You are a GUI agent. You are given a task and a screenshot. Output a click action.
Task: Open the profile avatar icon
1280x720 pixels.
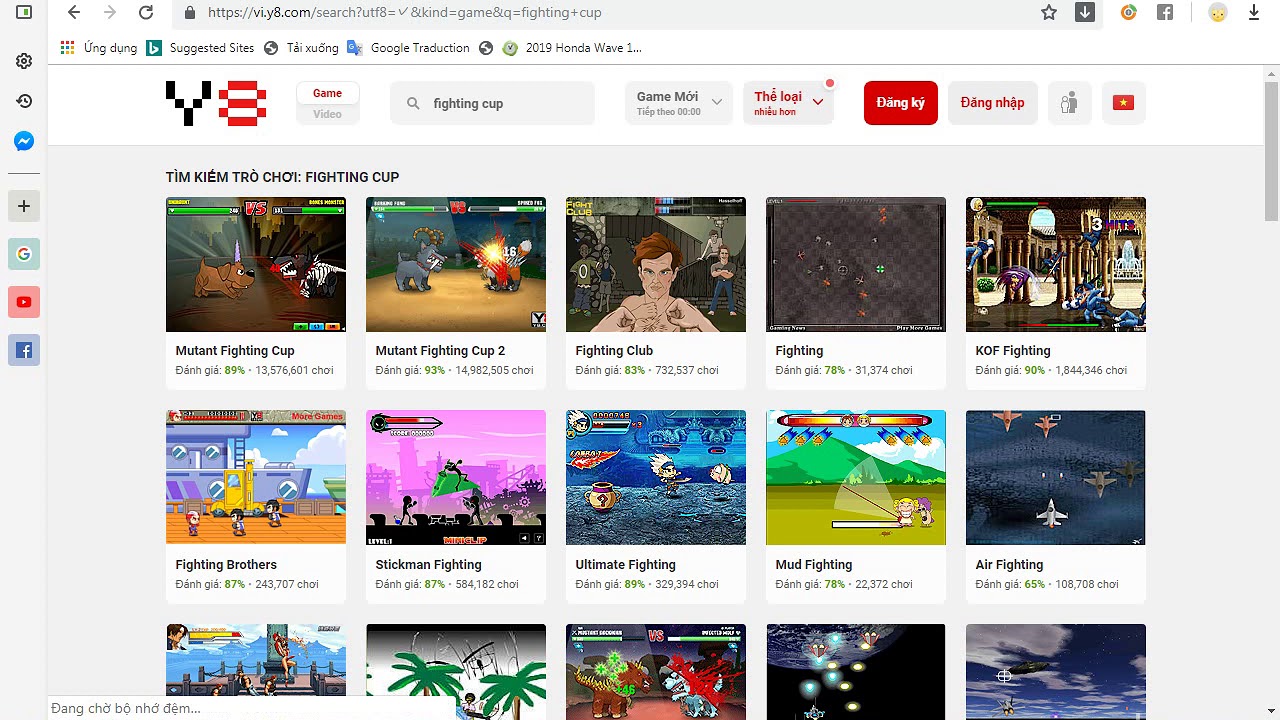pyautogui.click(x=1217, y=13)
